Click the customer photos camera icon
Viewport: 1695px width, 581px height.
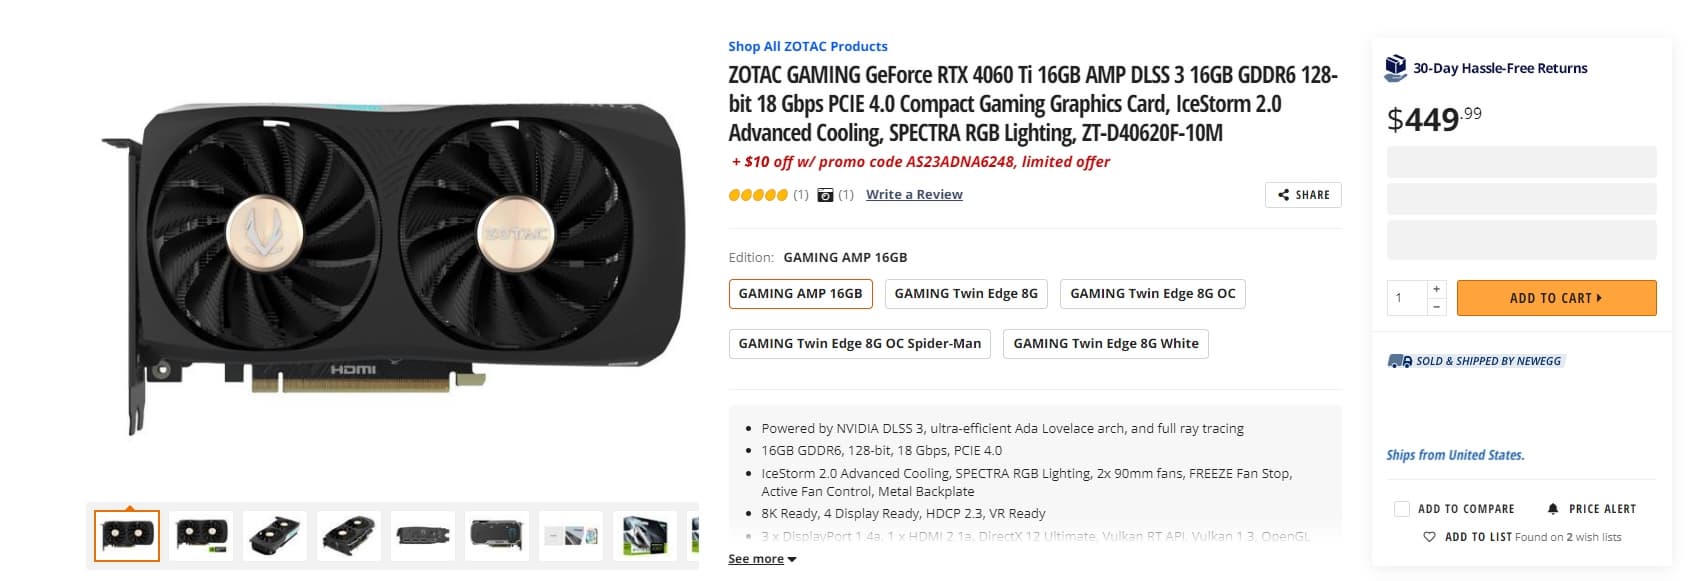(x=825, y=195)
